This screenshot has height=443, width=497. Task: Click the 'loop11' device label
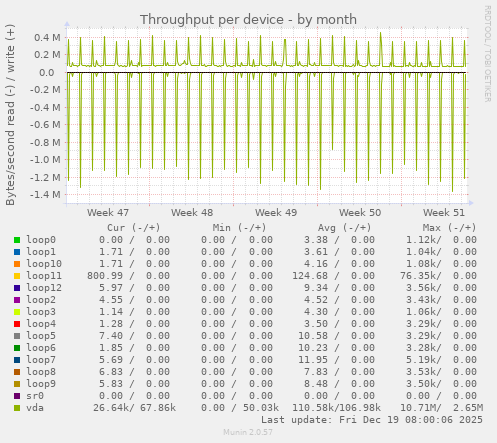coord(44,276)
